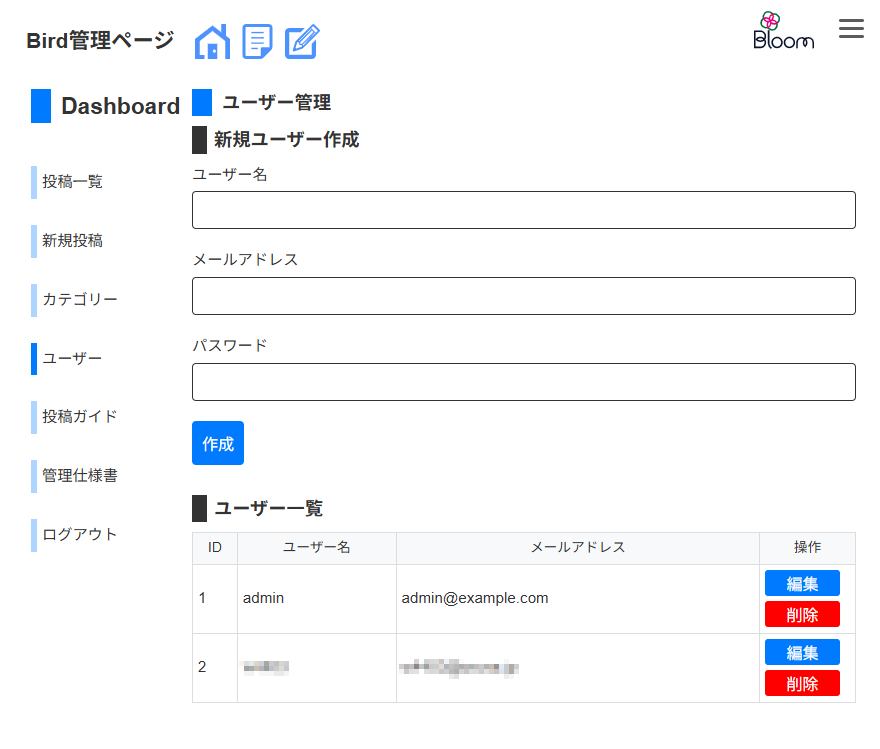The height and width of the screenshot is (749, 880).
Task: Delete the admin user with 削除
Action: click(x=802, y=614)
